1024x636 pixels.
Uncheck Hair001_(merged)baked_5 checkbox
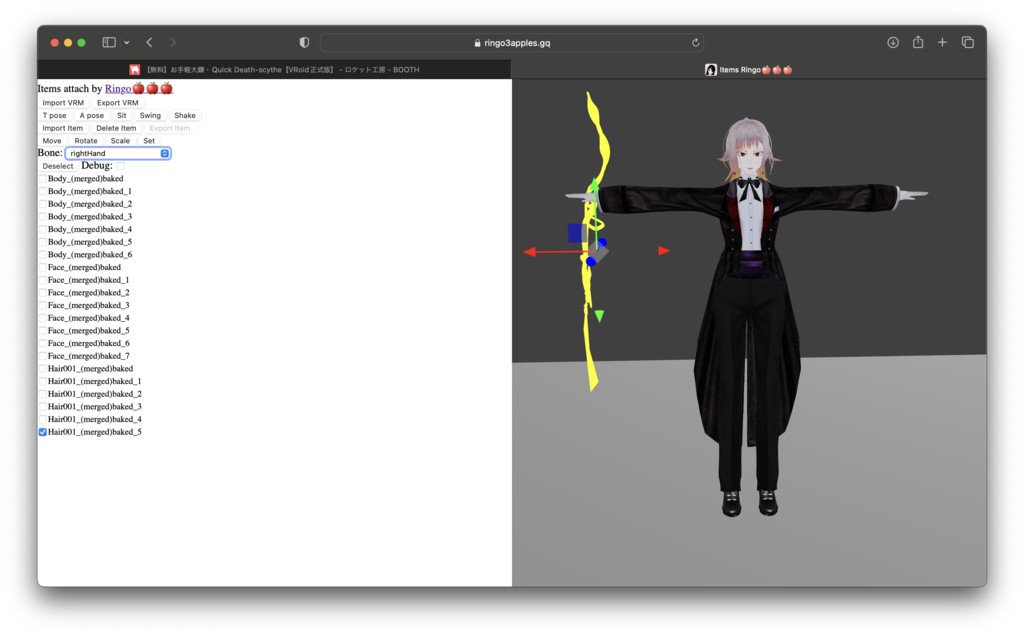tap(42, 432)
